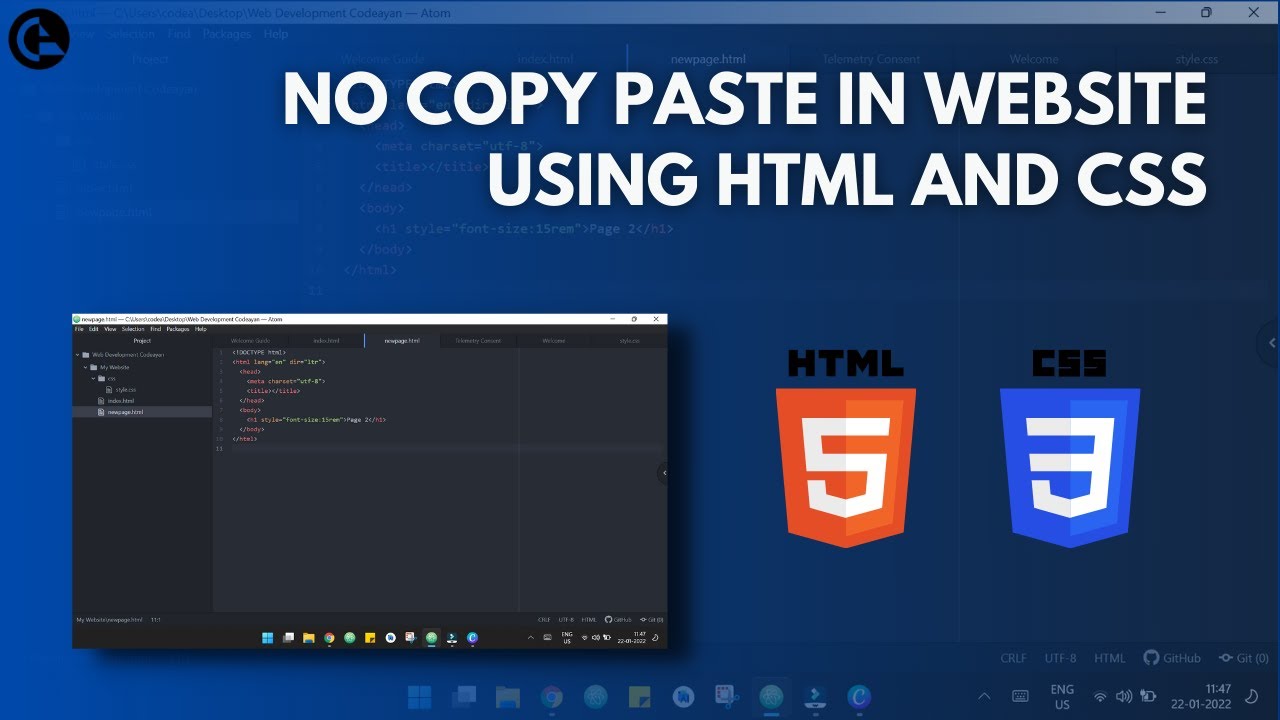Open Sticky Notes on inset taskbar

[370, 637]
